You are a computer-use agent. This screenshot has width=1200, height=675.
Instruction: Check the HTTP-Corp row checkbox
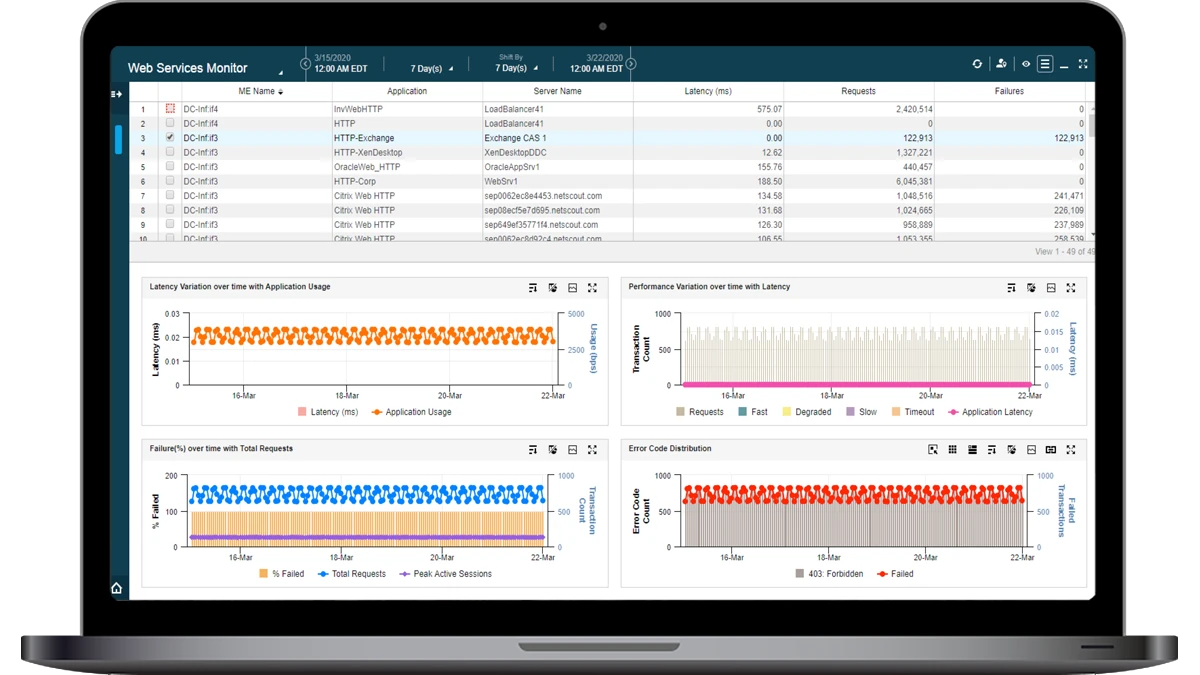click(170, 181)
